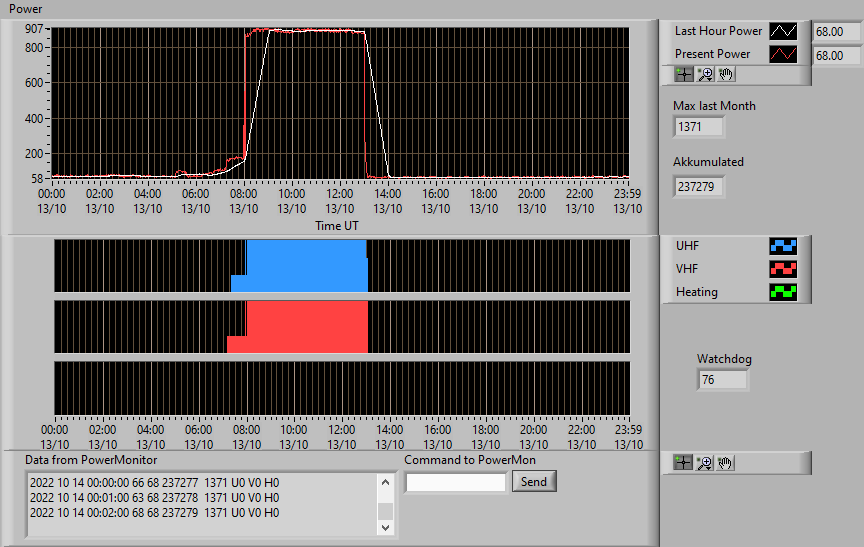
Task: Click the Akkumulated value field
Action: pyautogui.click(x=698, y=187)
